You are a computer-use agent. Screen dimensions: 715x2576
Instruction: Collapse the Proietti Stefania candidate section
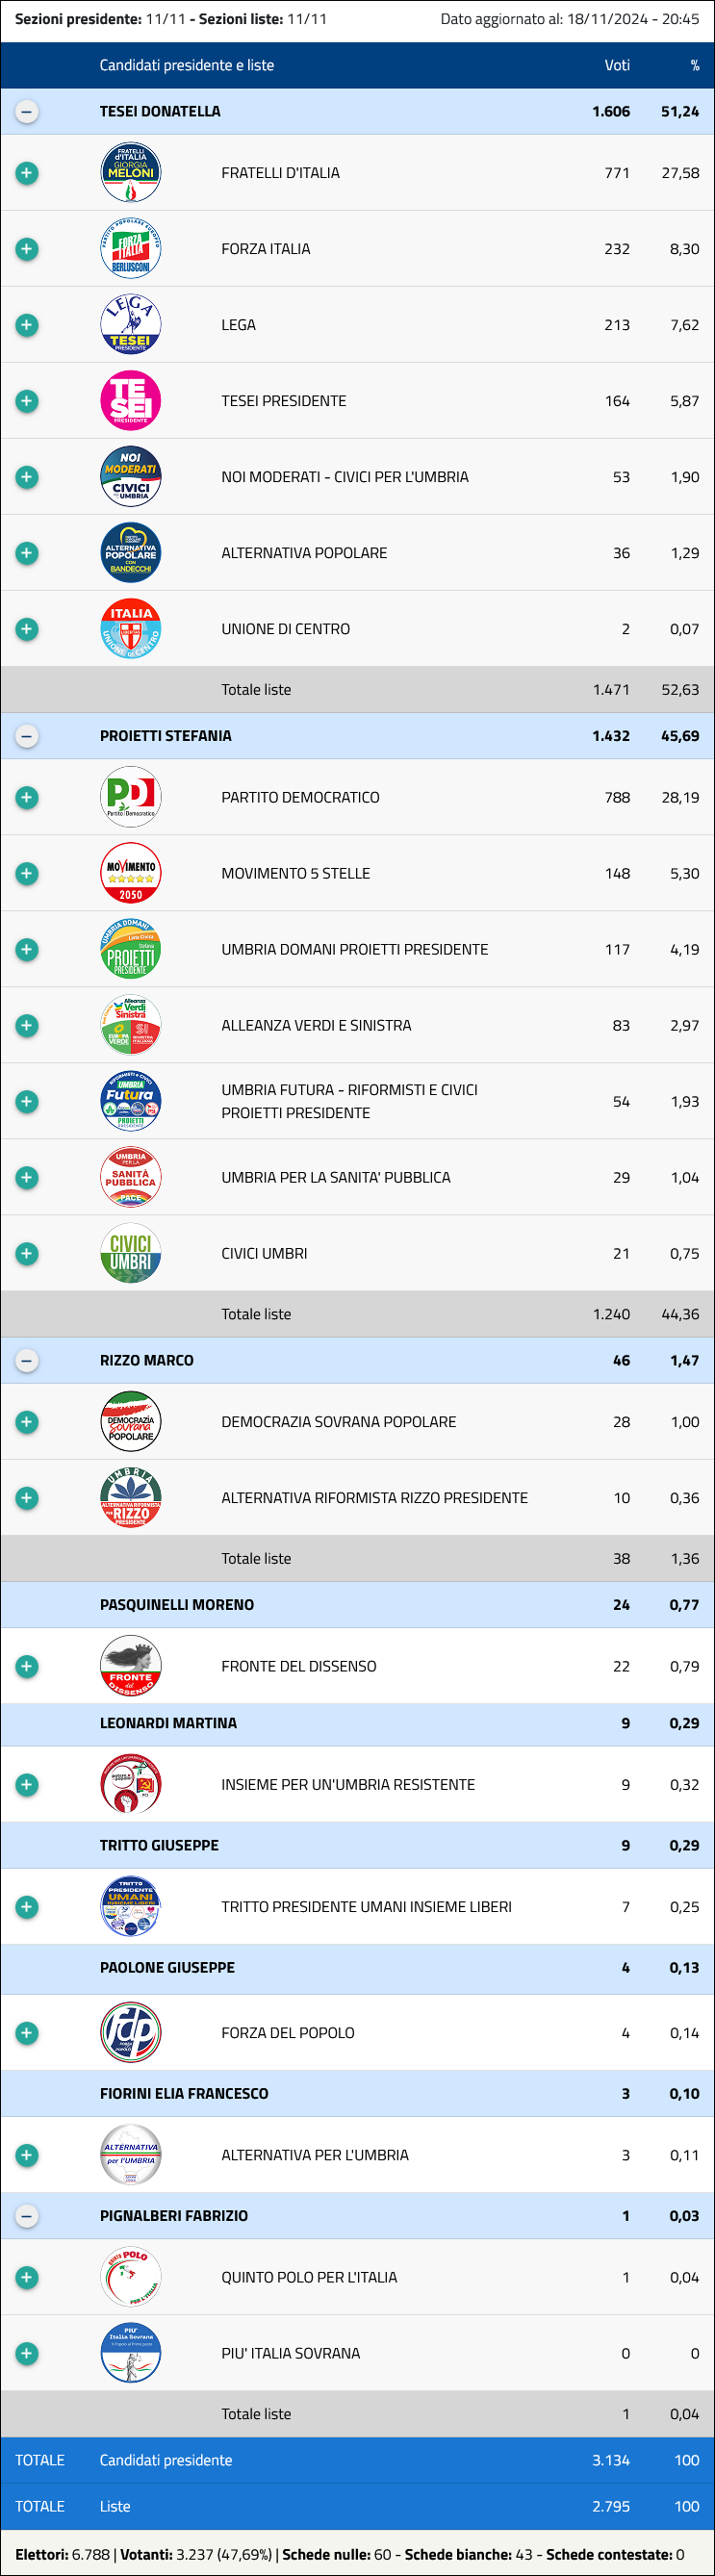coord(27,736)
